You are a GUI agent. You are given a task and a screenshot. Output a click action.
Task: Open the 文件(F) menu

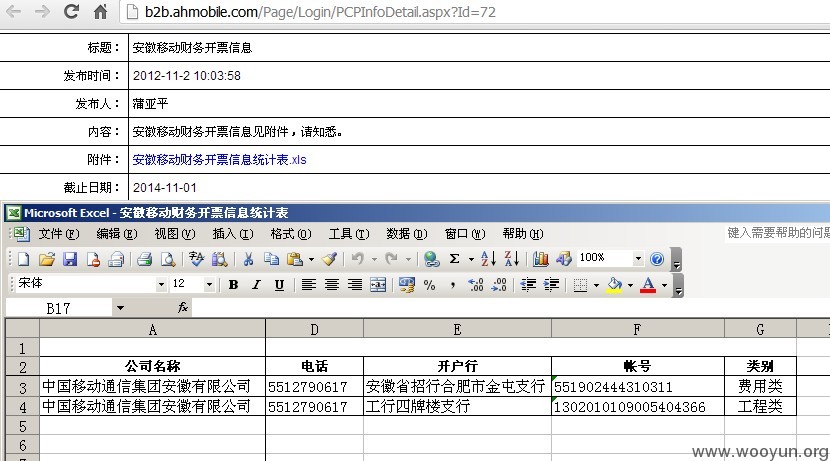[x=59, y=233]
